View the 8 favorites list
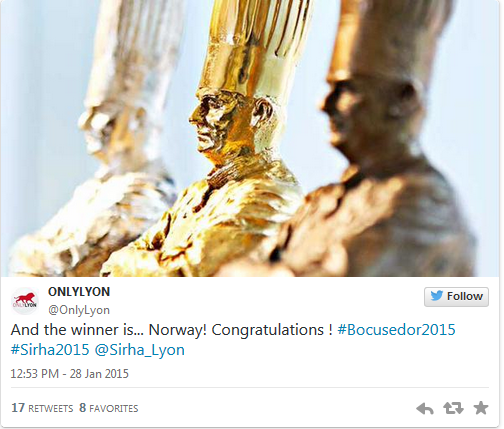Viewport: 504px width, 429px height. click(109, 408)
